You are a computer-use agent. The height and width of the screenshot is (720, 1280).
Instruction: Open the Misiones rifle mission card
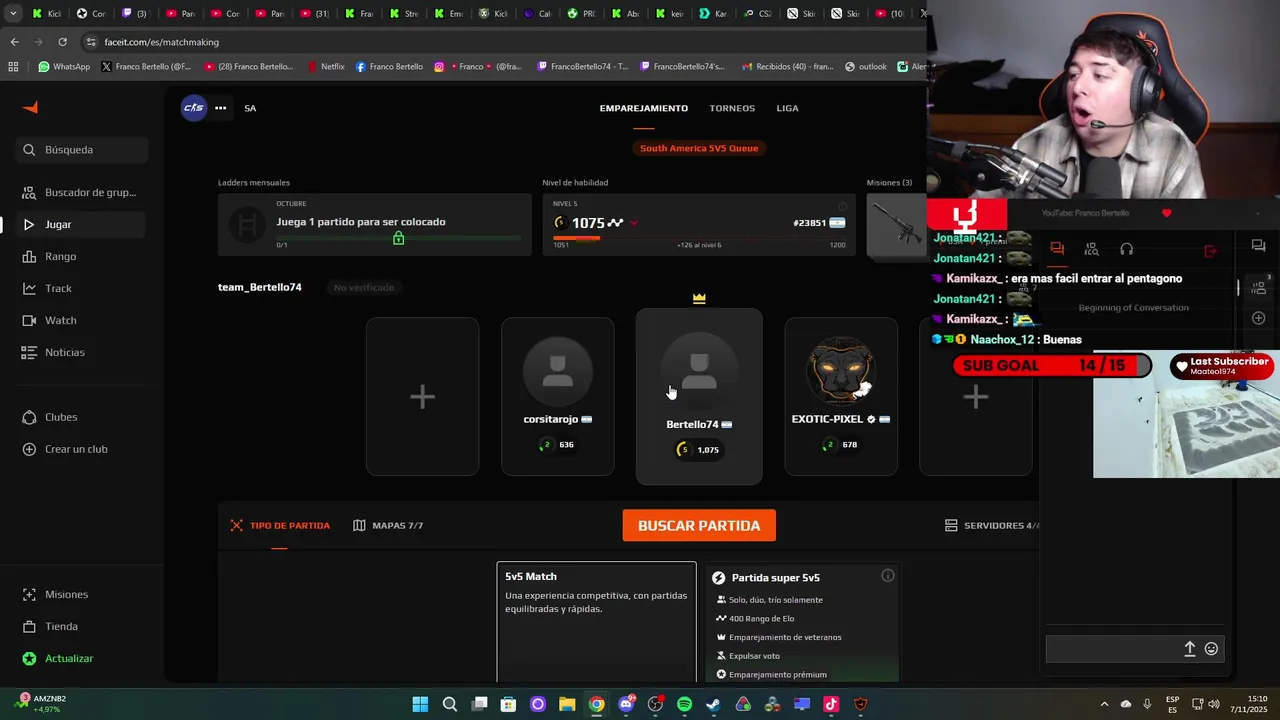pos(897,224)
